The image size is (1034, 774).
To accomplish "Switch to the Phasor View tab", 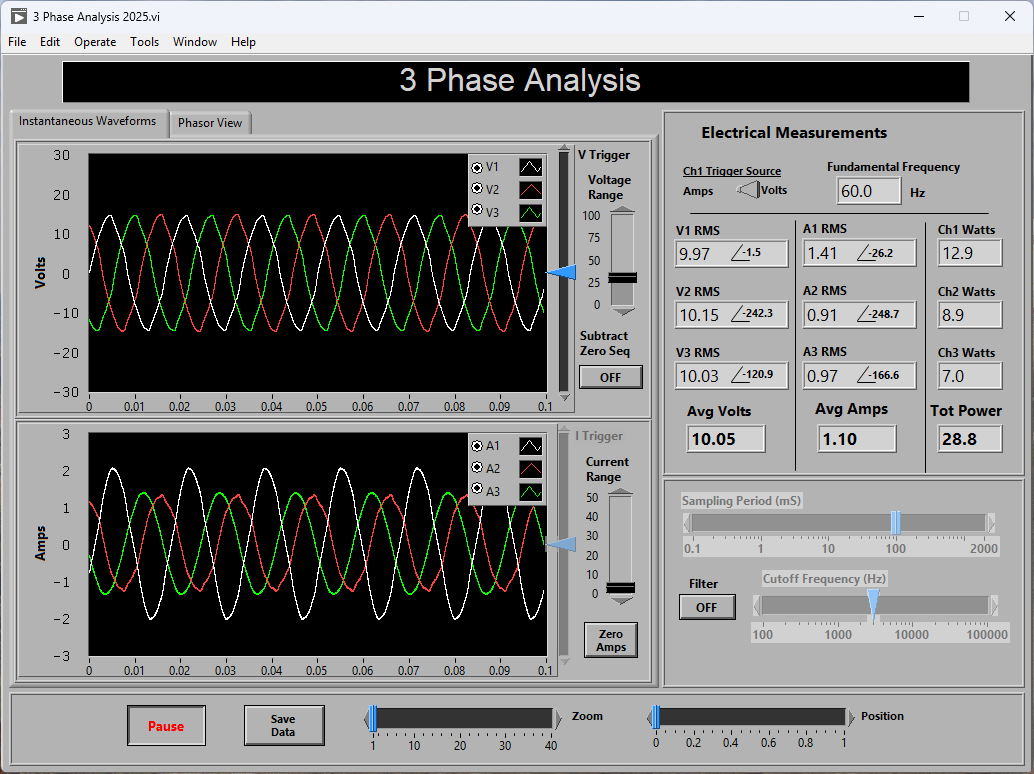I will pyautogui.click(x=210, y=123).
